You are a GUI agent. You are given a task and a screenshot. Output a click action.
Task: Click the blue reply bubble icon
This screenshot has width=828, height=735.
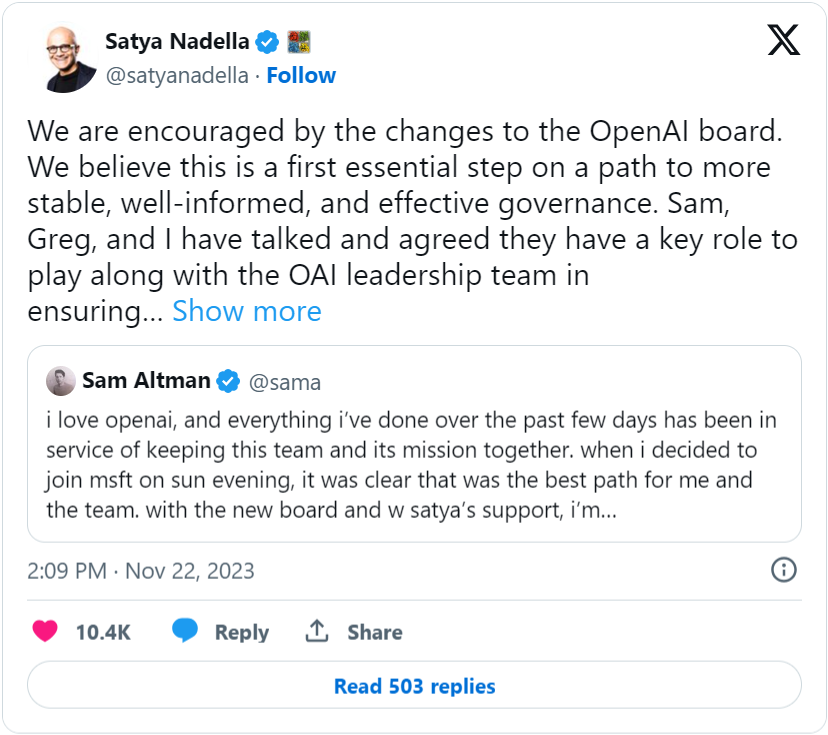tap(185, 631)
